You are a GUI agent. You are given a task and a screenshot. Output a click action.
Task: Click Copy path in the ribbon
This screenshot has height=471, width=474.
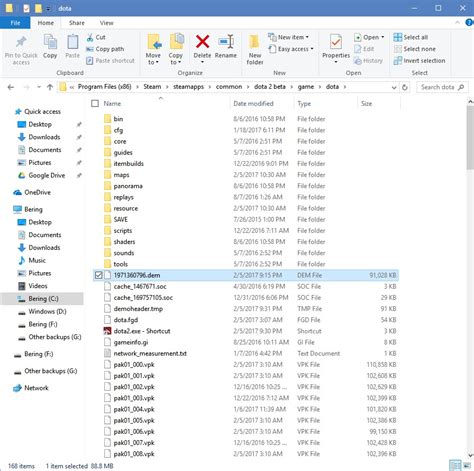(105, 49)
